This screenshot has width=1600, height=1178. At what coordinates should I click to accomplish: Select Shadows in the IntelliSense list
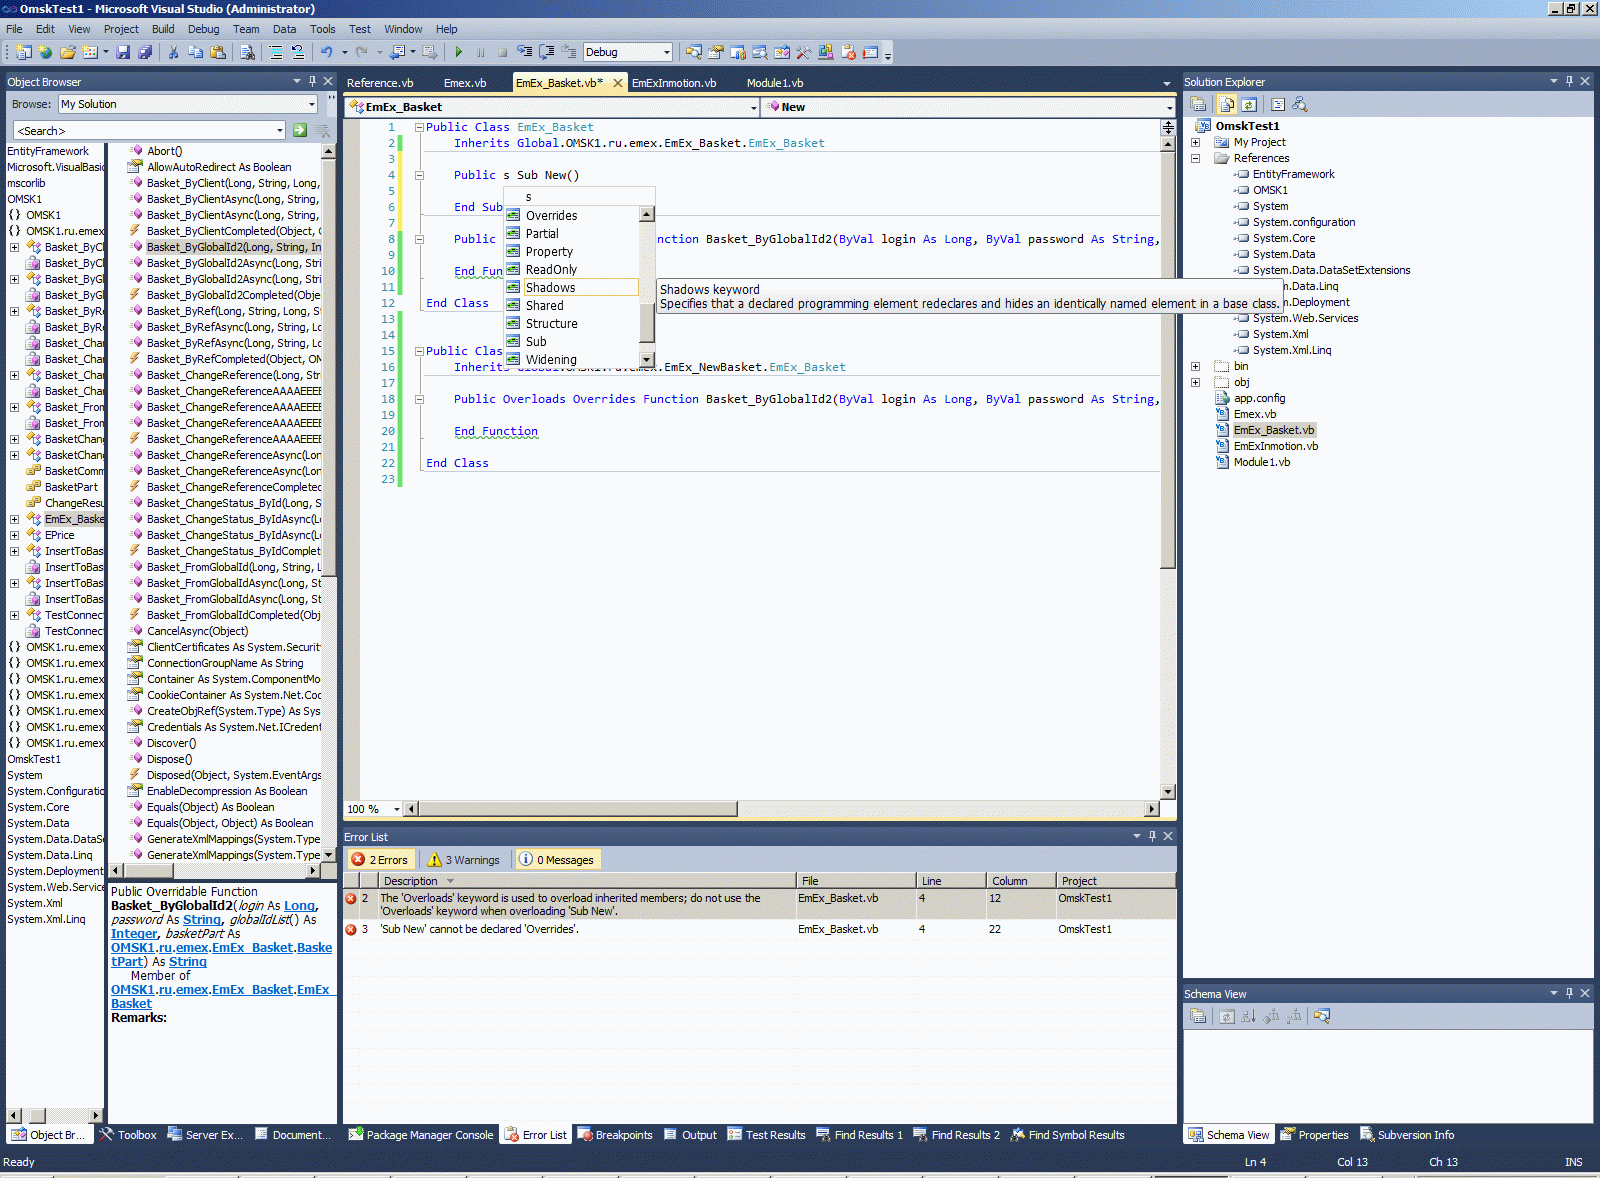click(550, 287)
